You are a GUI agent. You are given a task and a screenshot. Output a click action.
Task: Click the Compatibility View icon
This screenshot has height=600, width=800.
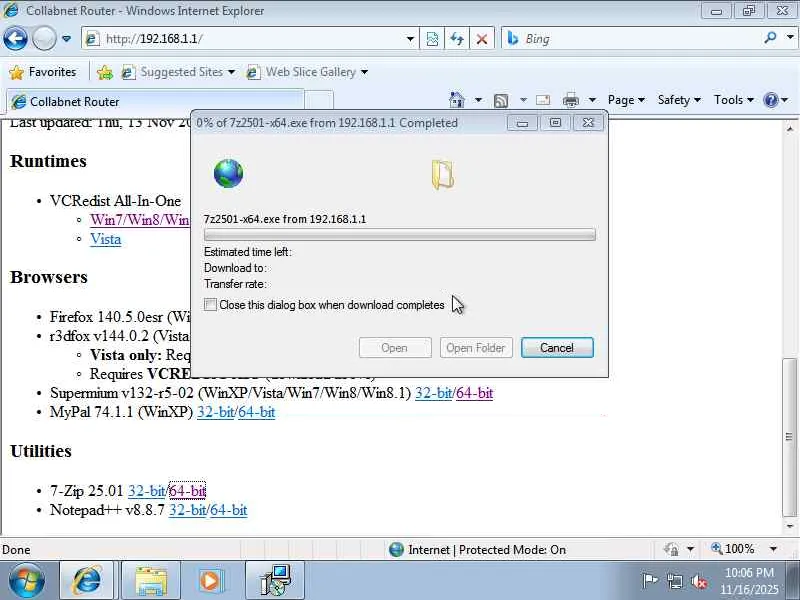[x=432, y=39]
